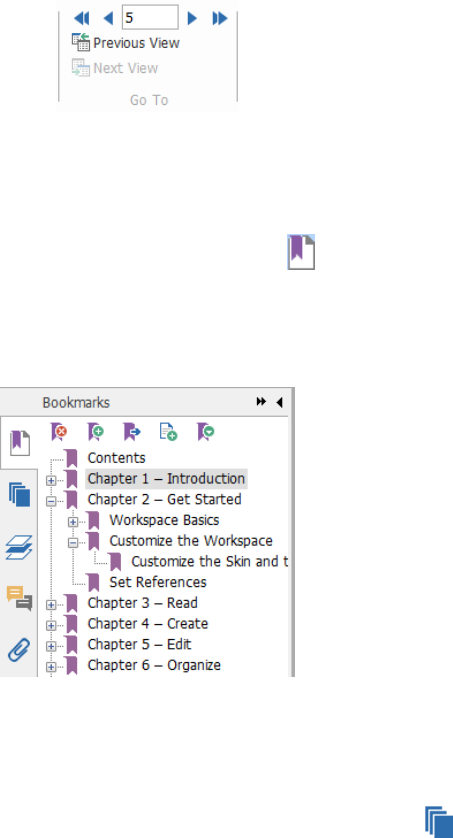
Task: Click the page number input field
Action: point(150,18)
